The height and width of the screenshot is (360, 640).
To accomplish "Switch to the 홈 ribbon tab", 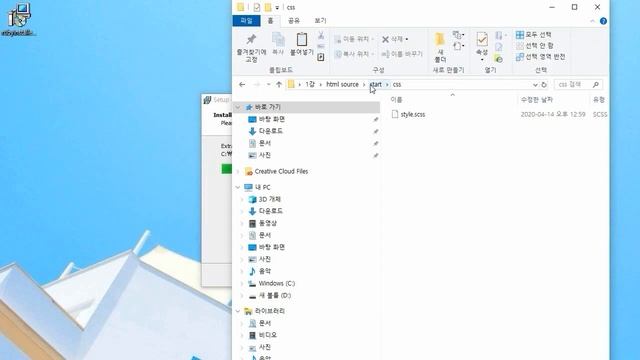I will coord(270,20).
